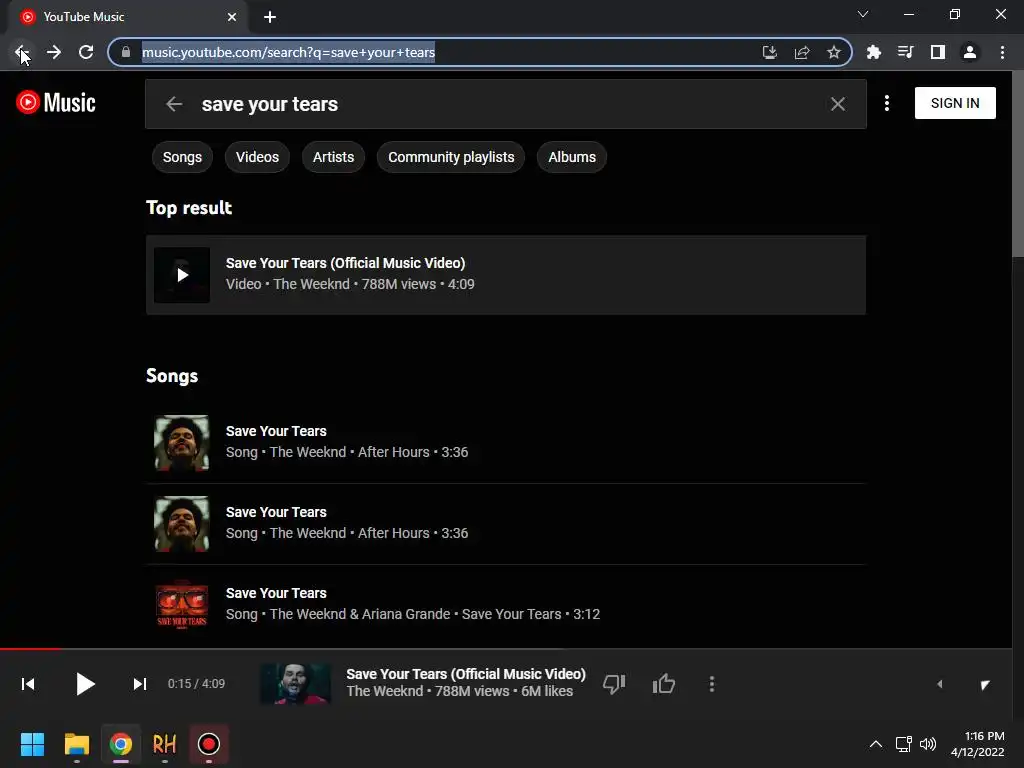Click the Ariana Grande remix album art
This screenshot has height=768, width=1024.
tap(182, 604)
